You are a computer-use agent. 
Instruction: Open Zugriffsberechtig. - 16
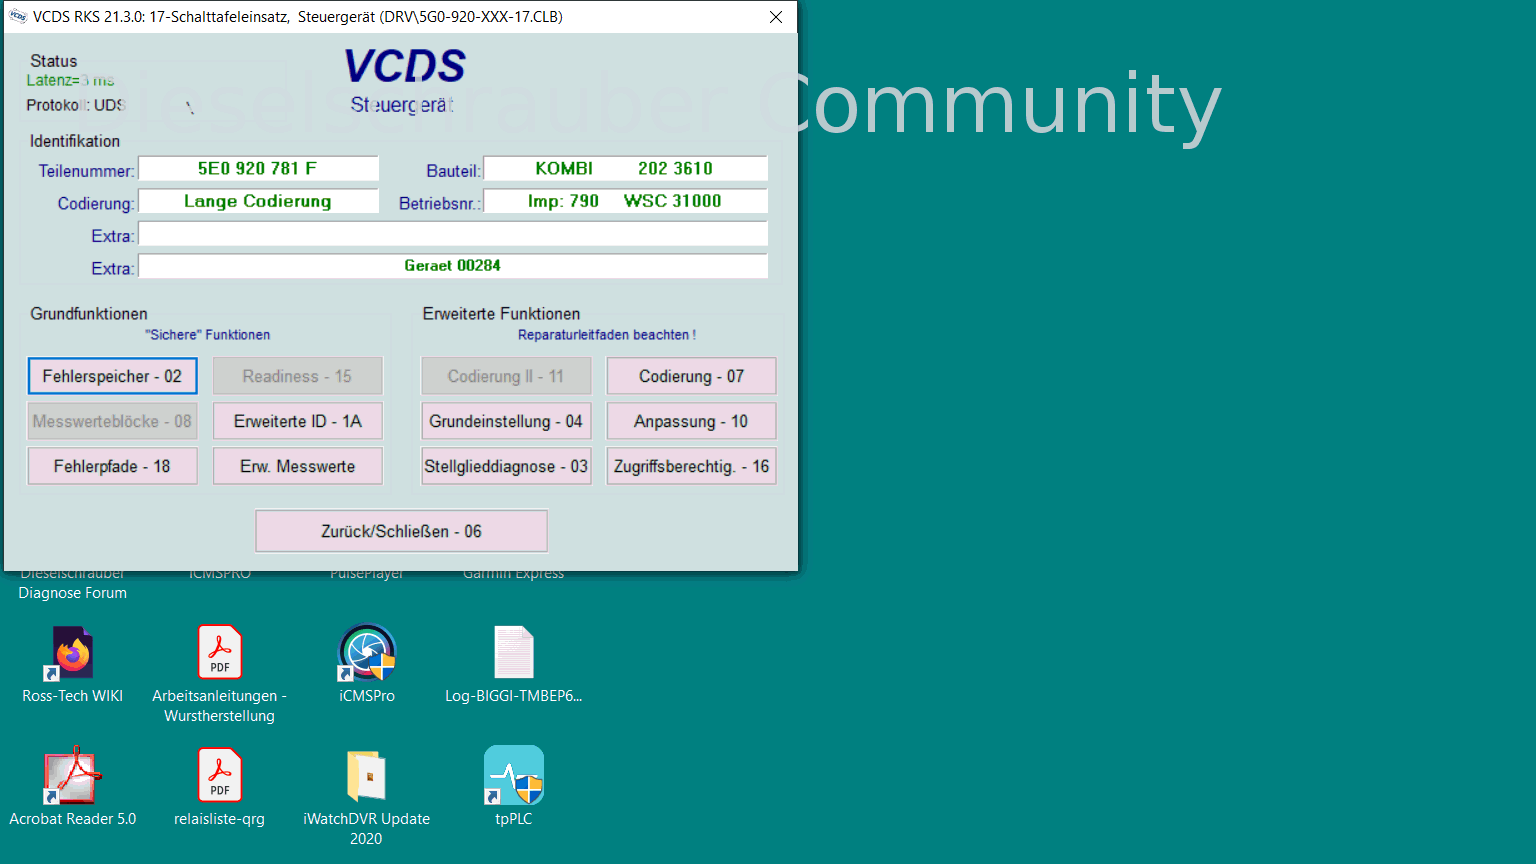(691, 466)
